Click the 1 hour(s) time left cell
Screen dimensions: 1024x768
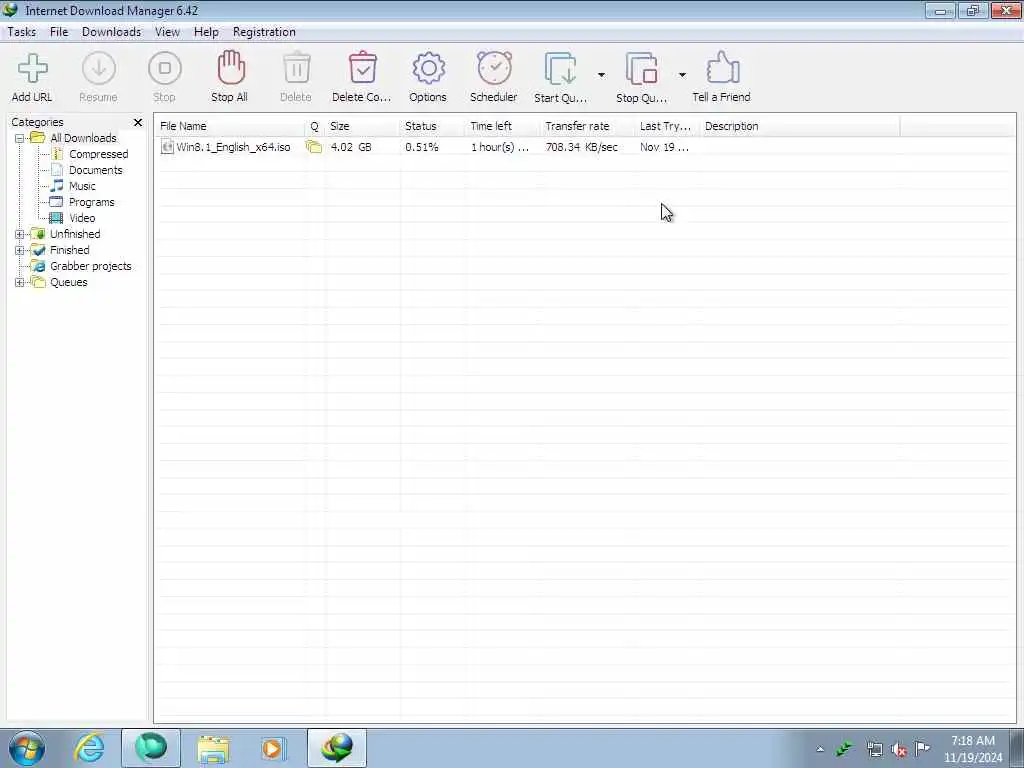pyautogui.click(x=500, y=147)
